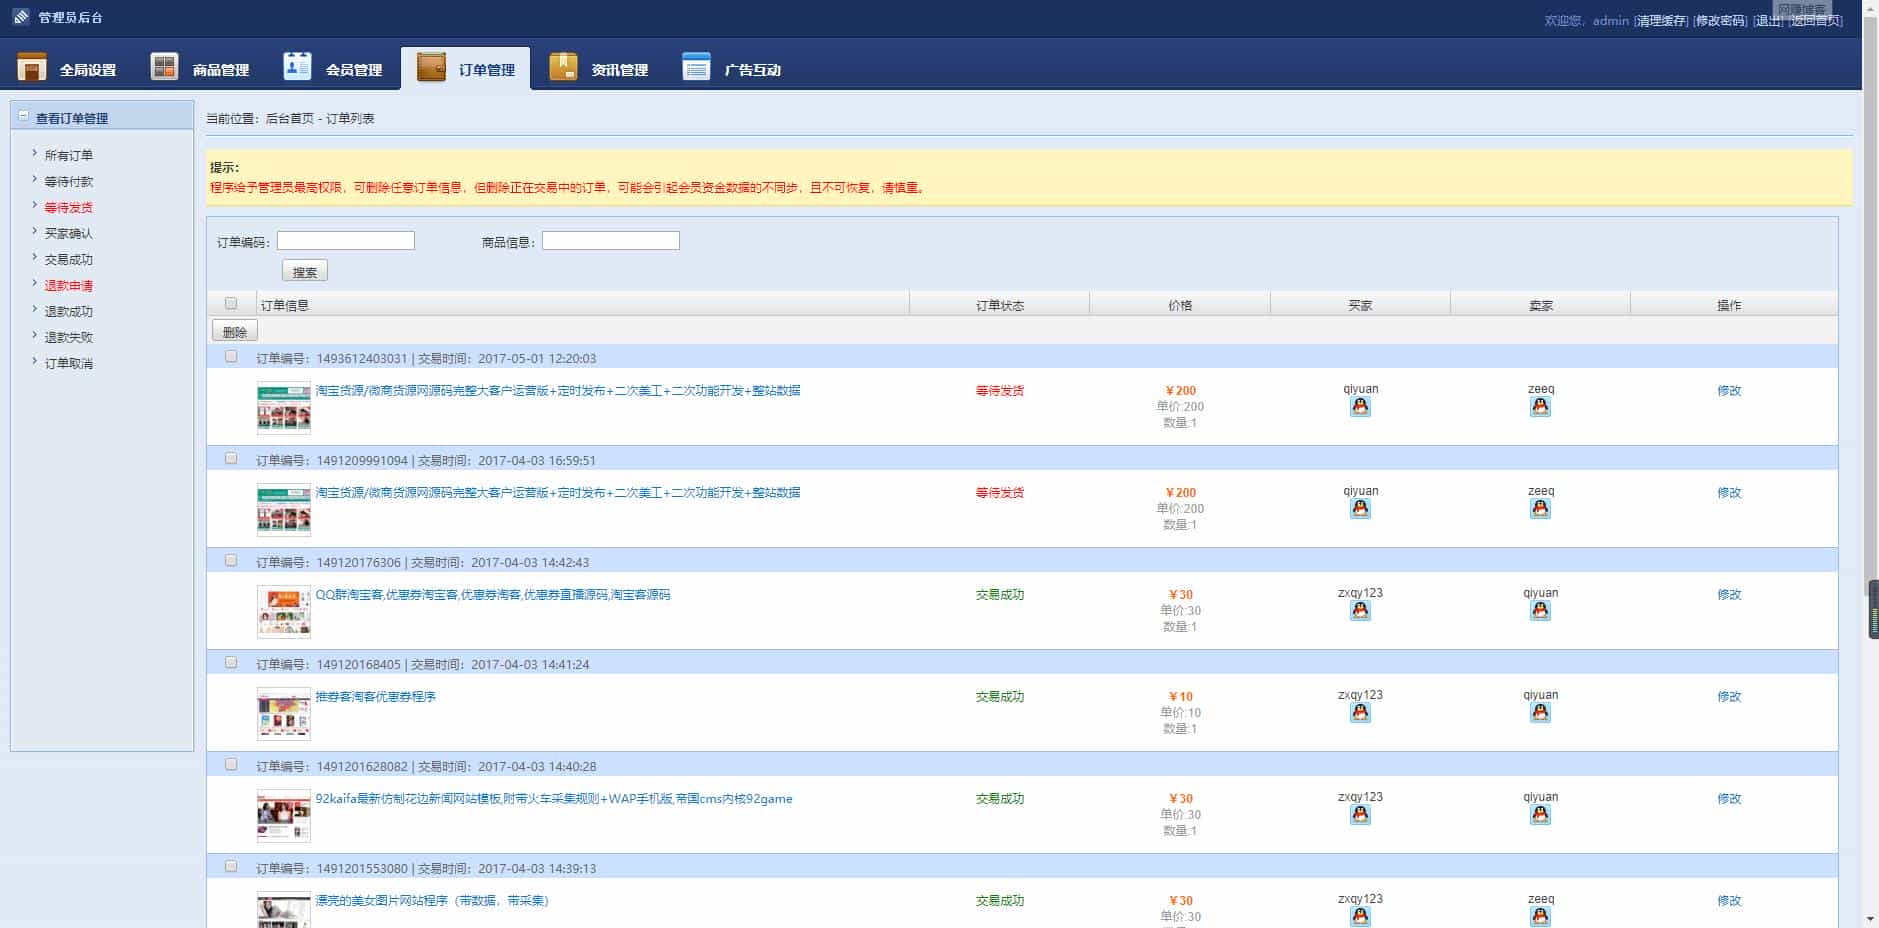Image resolution: width=1879 pixels, height=928 pixels.
Task: Click seller zeeq's QQ icon on order 1493612403031
Action: pos(1540,406)
